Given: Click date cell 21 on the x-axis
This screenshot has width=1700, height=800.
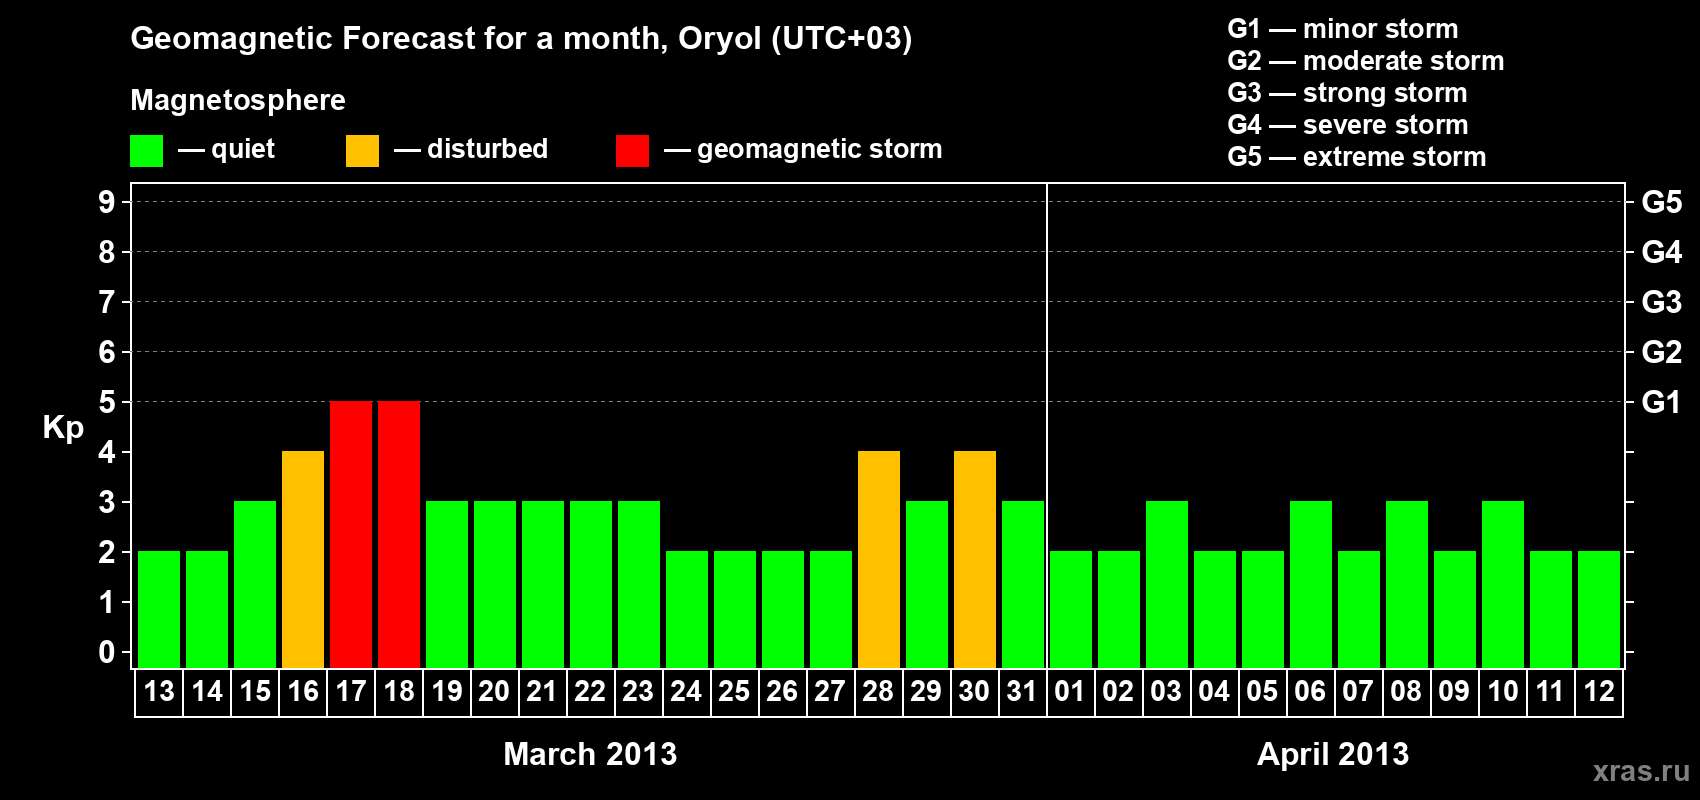Looking at the screenshot, I should coord(543,692).
